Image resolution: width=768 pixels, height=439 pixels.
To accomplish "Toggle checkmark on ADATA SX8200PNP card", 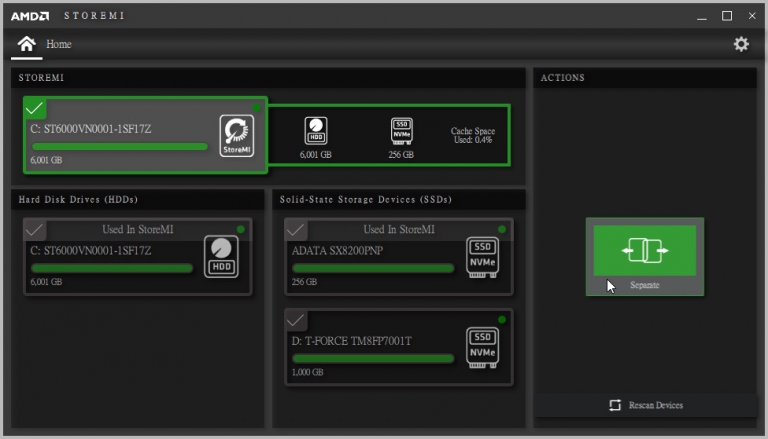I will [x=296, y=229].
